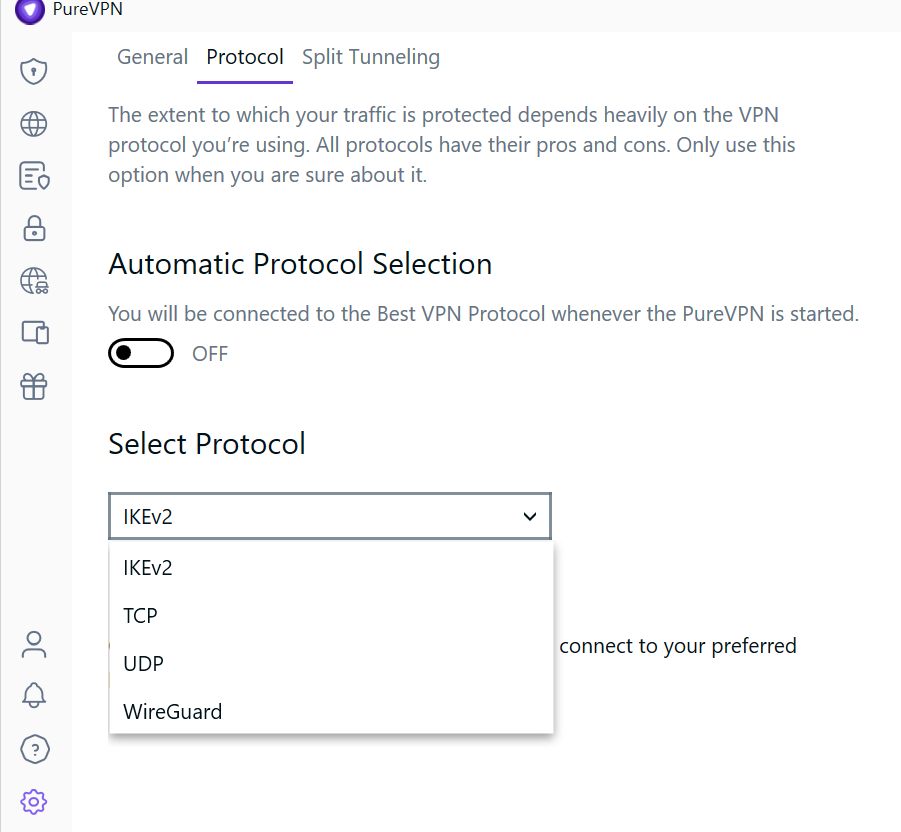Select UDP in the protocol list
The width and height of the screenshot is (901, 832).
tap(143, 664)
